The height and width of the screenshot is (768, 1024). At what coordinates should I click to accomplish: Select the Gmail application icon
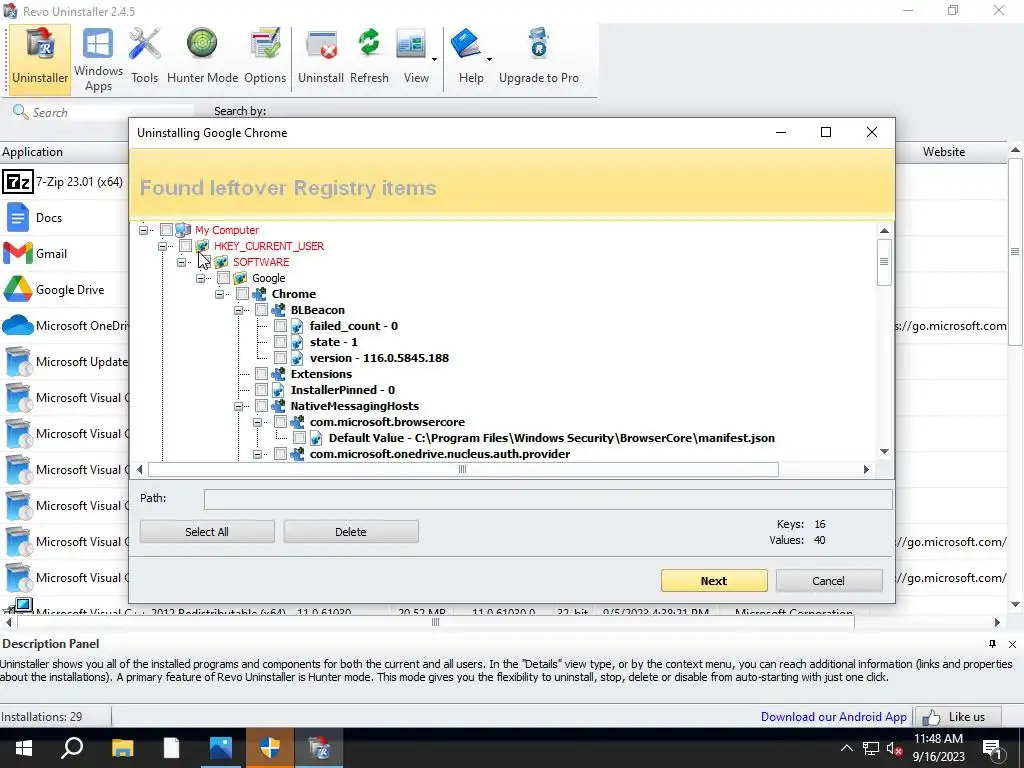click(x=18, y=253)
